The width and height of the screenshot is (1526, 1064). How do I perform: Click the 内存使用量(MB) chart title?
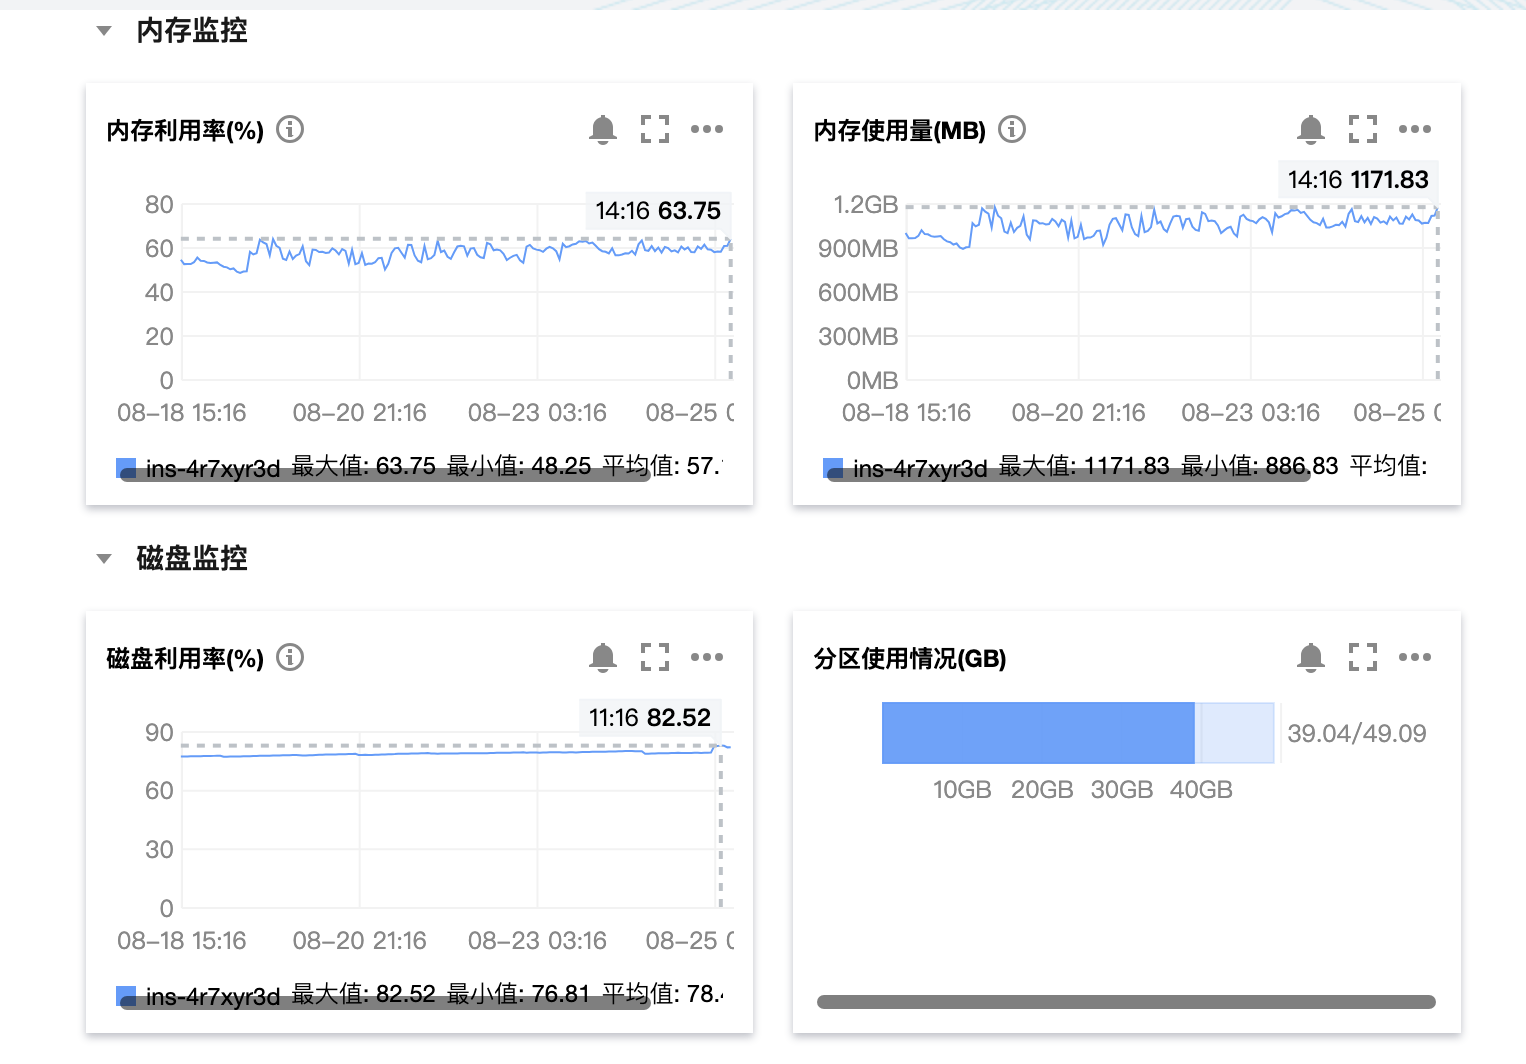(900, 130)
